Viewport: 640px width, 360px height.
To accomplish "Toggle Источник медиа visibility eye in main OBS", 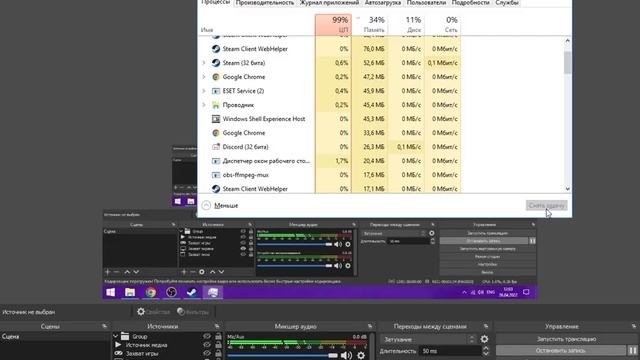I will coord(207,345).
